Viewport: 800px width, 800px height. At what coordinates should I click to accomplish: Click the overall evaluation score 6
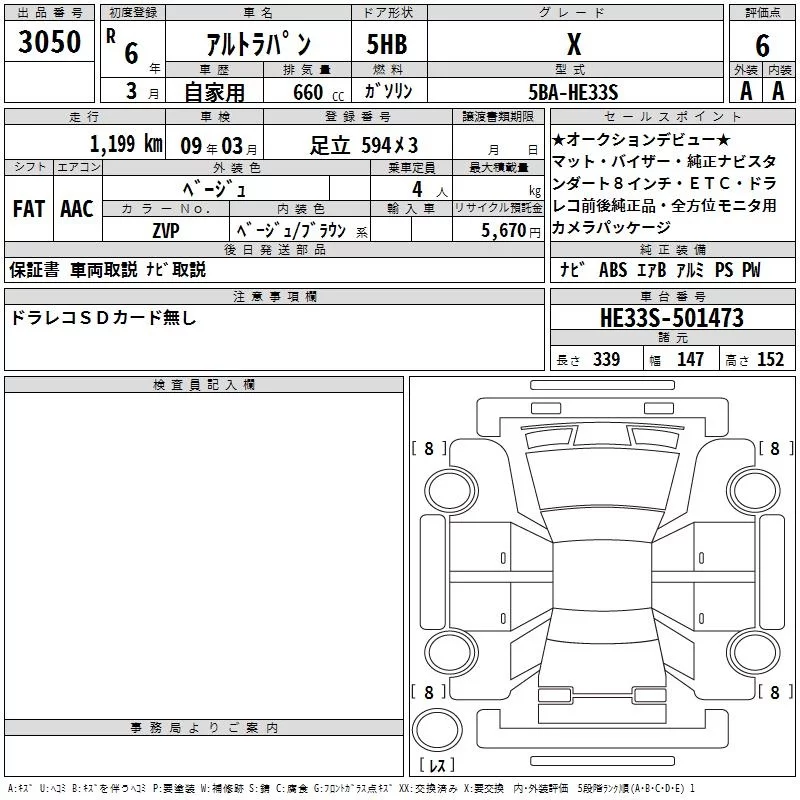[x=762, y=45]
